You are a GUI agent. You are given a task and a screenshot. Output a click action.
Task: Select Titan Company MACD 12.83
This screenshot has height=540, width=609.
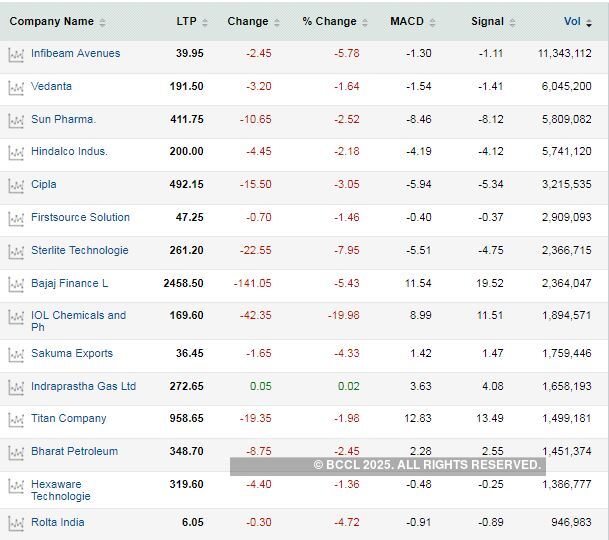(x=418, y=418)
